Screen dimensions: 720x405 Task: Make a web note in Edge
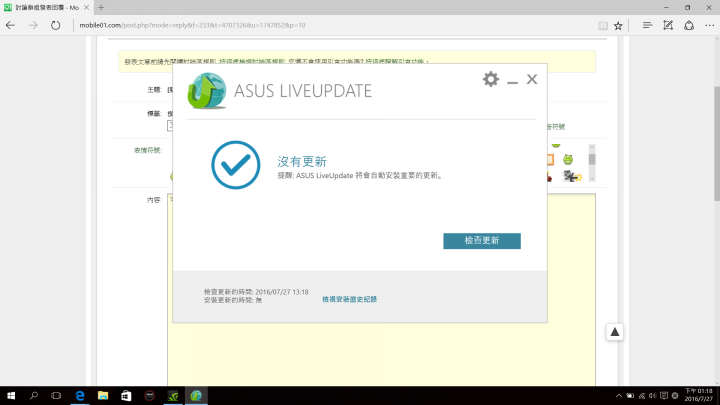[x=668, y=26]
